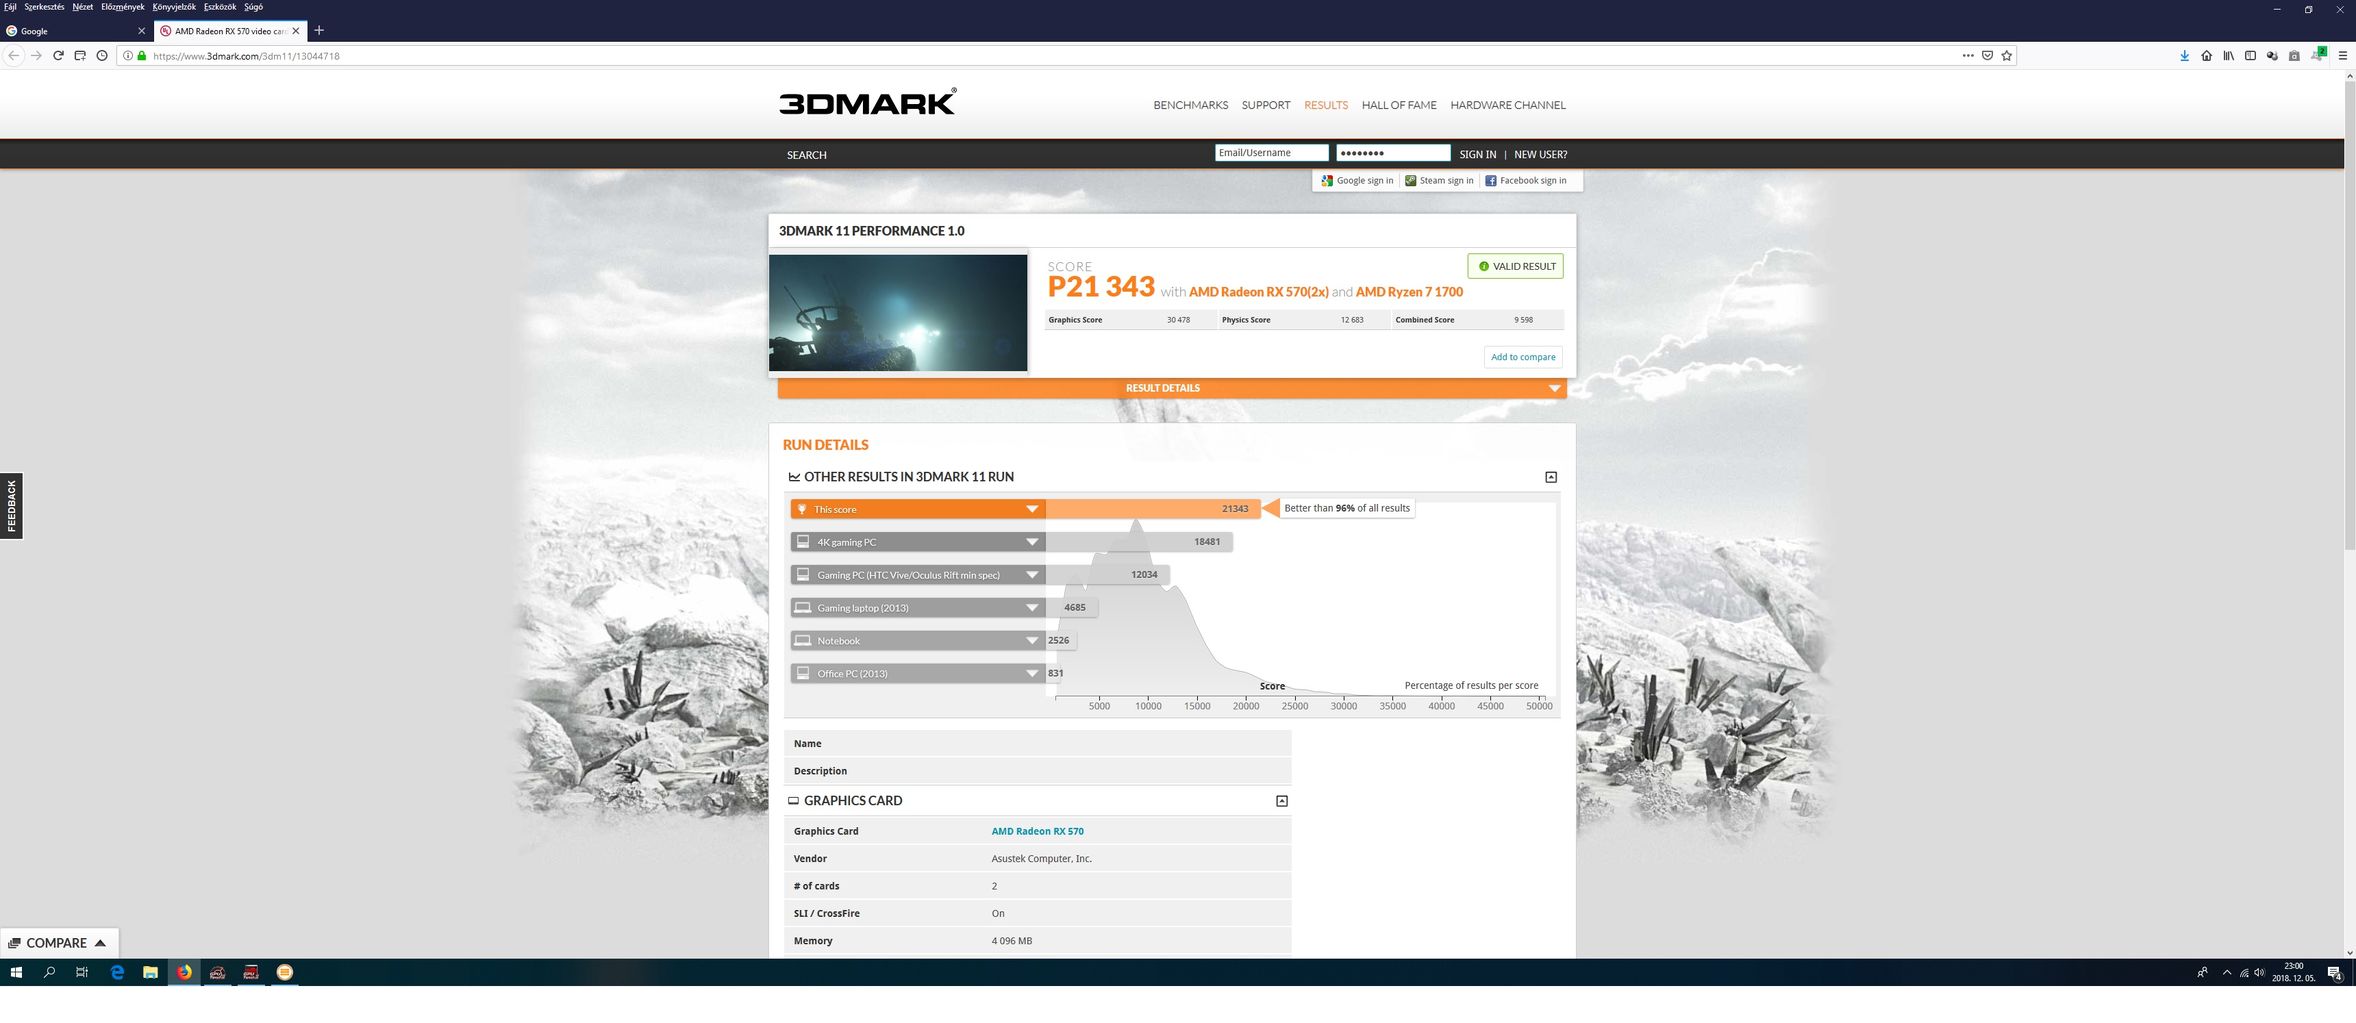
Task: Collapse the Other Results in 3DMark 11 Run section
Action: (x=1551, y=477)
